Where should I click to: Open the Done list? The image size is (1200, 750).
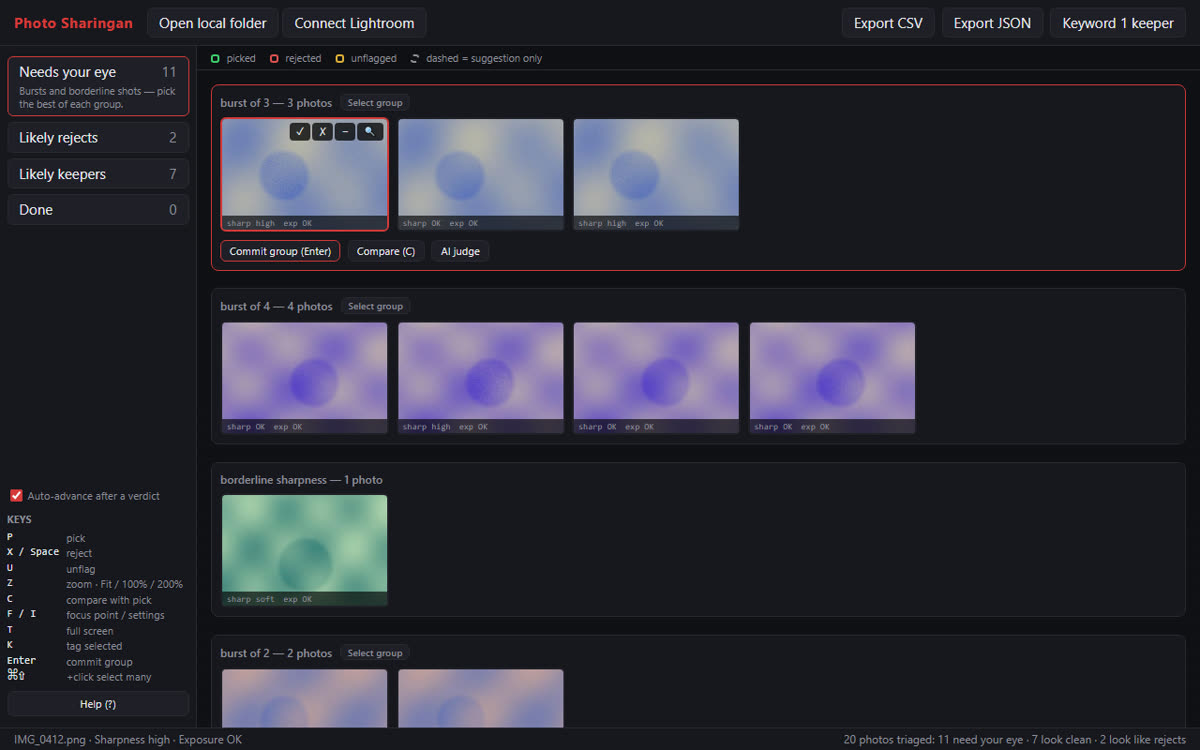click(x=98, y=210)
